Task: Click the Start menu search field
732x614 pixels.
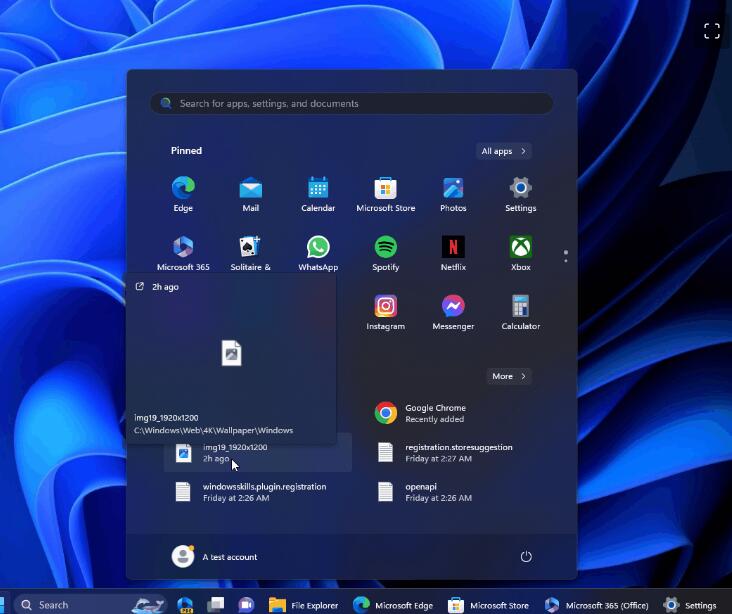Action: (x=352, y=103)
